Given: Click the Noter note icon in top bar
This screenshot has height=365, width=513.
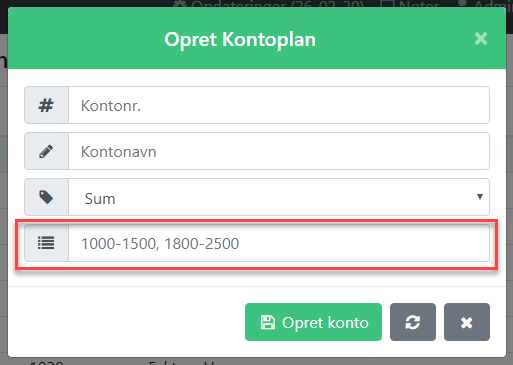Looking at the screenshot, I should pyautogui.click(x=387, y=4).
